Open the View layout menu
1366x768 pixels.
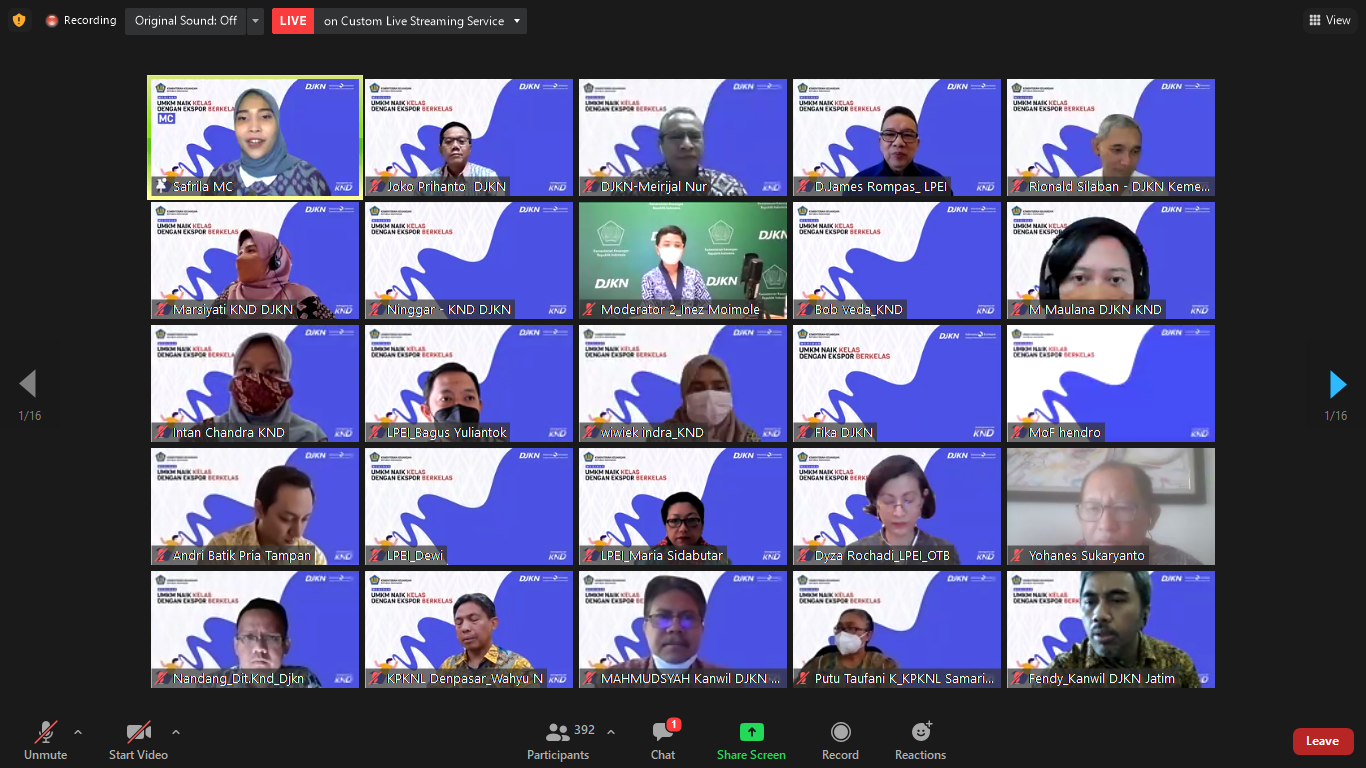coord(1329,20)
